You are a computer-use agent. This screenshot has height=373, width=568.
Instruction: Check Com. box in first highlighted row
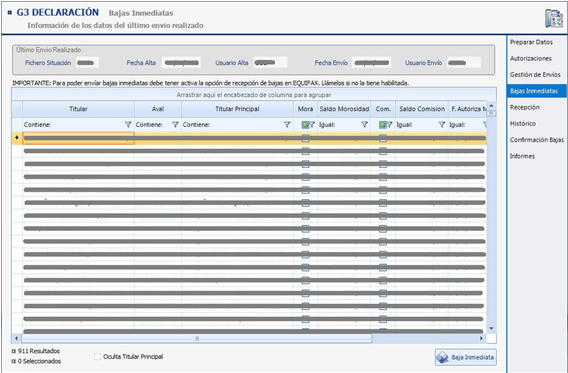(383, 138)
